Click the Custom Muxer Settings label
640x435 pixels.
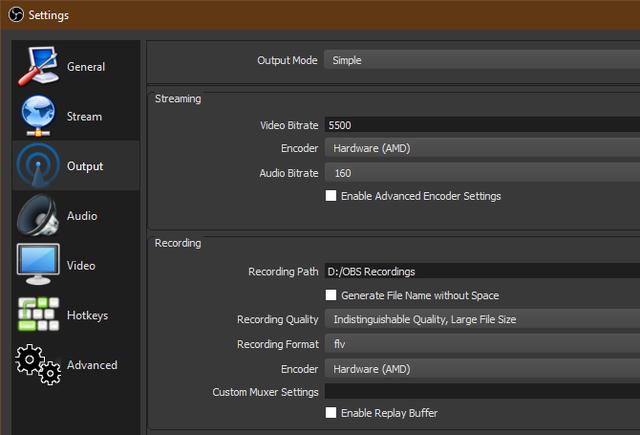coord(265,392)
